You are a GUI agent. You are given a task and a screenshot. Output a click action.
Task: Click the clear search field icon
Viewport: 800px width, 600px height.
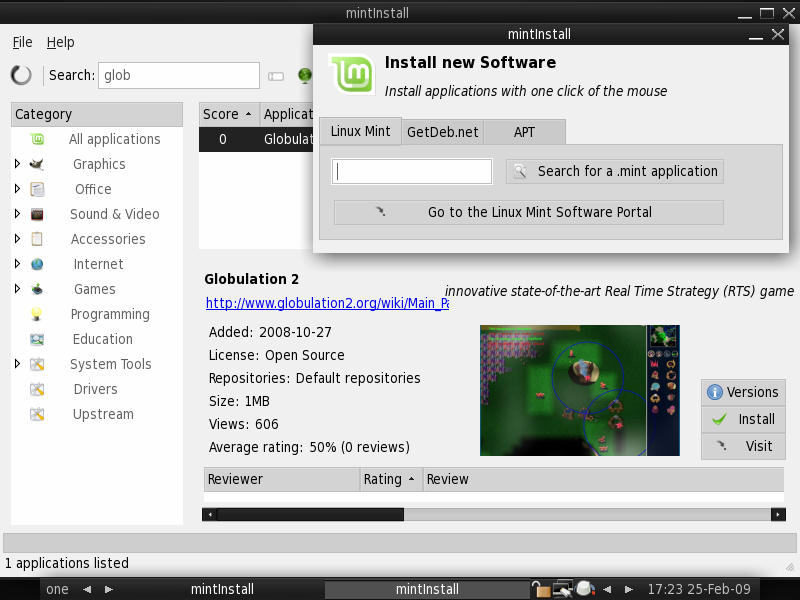click(x=276, y=76)
